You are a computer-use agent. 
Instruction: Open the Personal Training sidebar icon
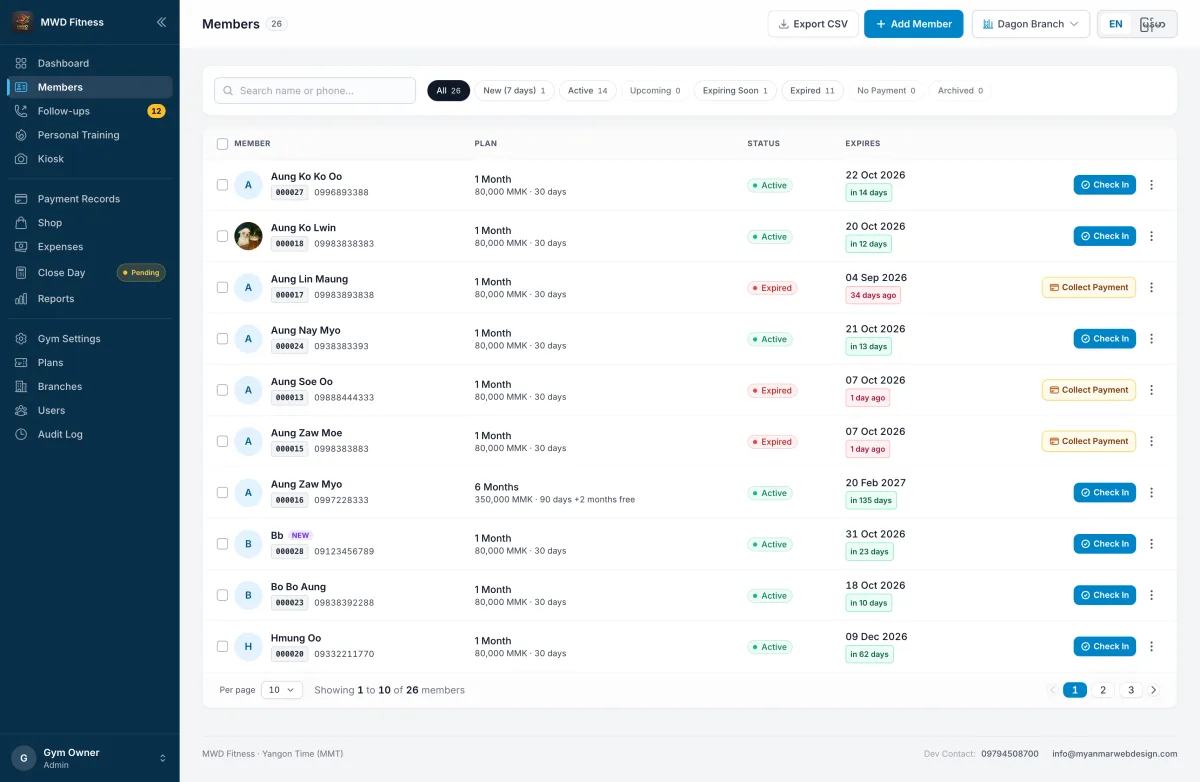click(21, 135)
